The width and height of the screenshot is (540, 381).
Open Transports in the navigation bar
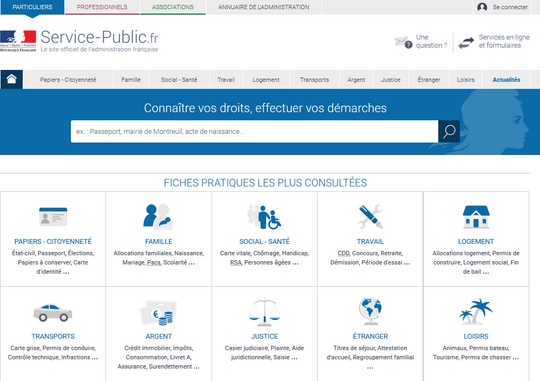point(314,80)
